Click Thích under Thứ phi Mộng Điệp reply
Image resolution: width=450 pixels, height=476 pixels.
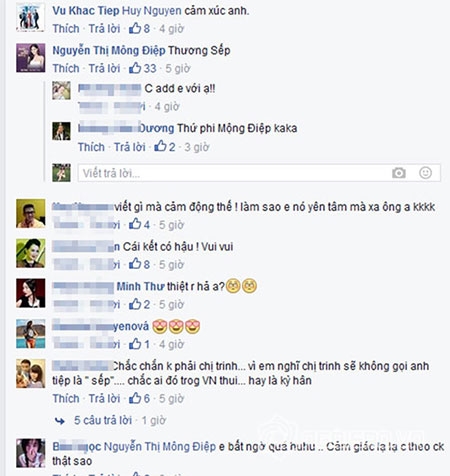(91, 147)
